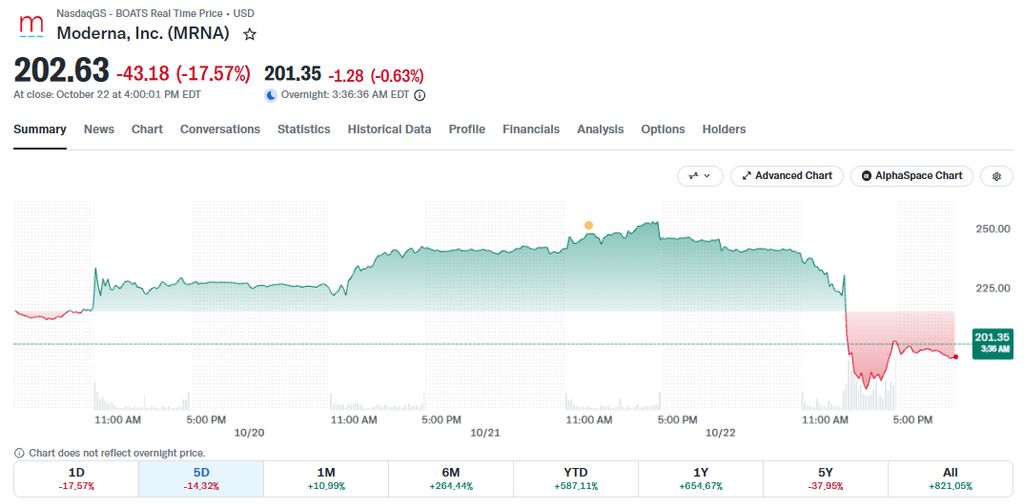Select the All time range
Image resolution: width=1024 pixels, height=504 pixels.
[950, 479]
